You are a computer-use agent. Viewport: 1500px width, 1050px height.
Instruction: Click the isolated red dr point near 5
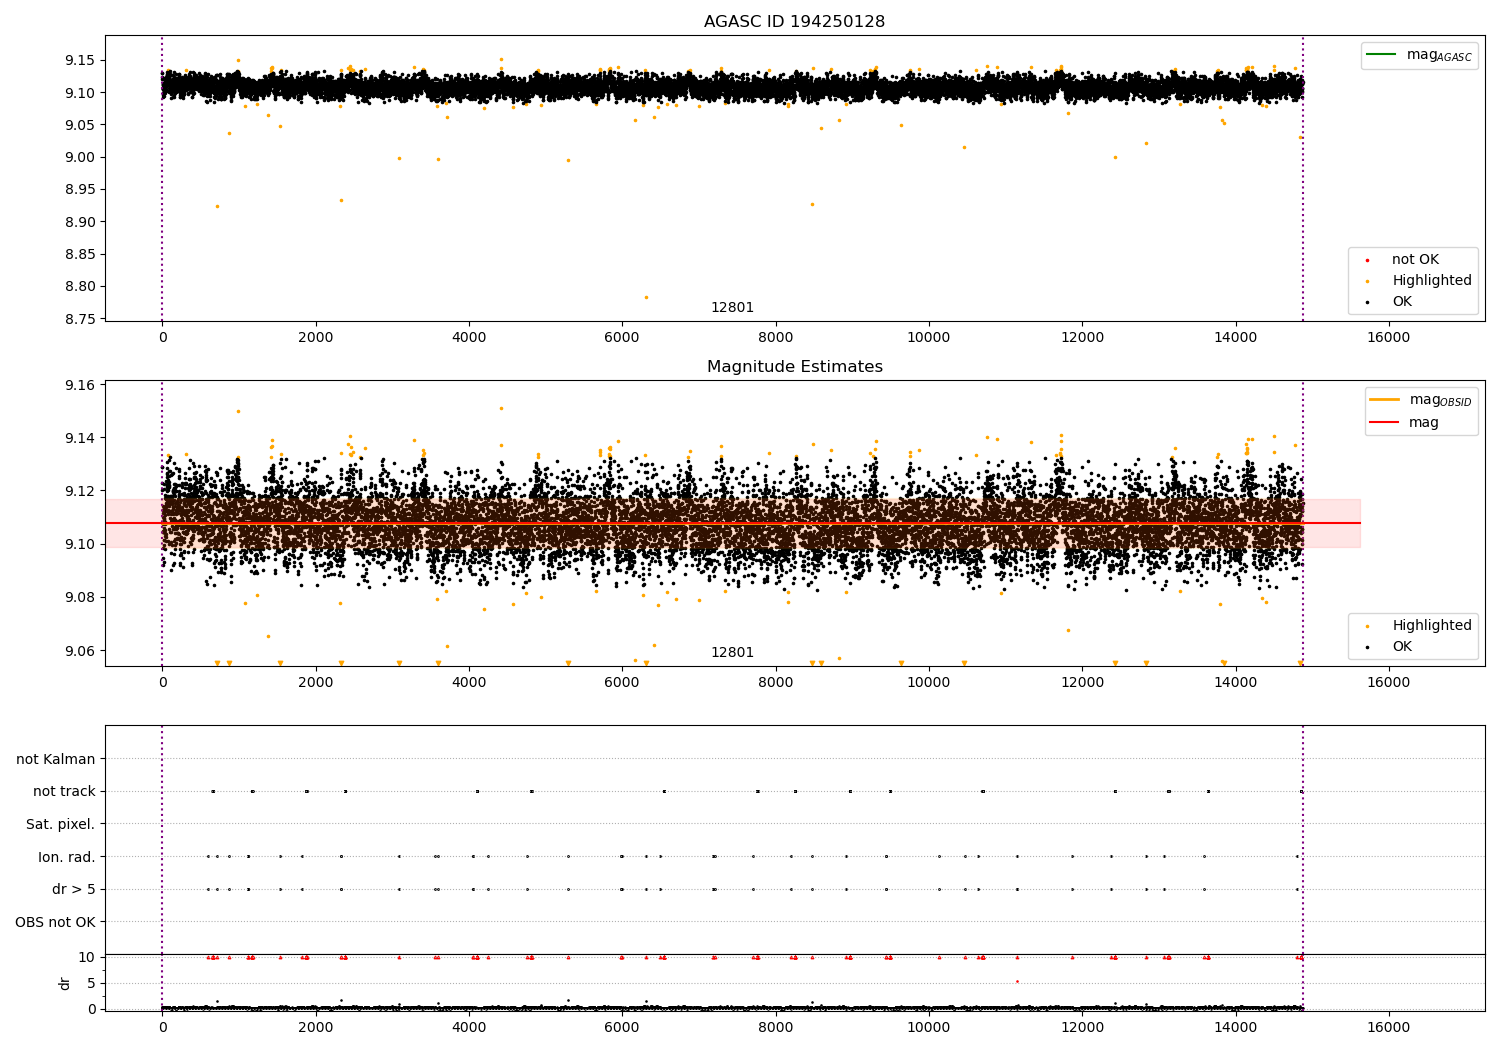coord(1017,981)
